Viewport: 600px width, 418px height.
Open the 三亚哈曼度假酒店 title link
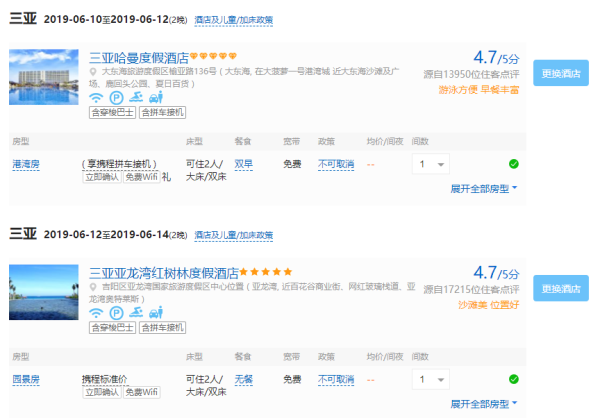139,58
